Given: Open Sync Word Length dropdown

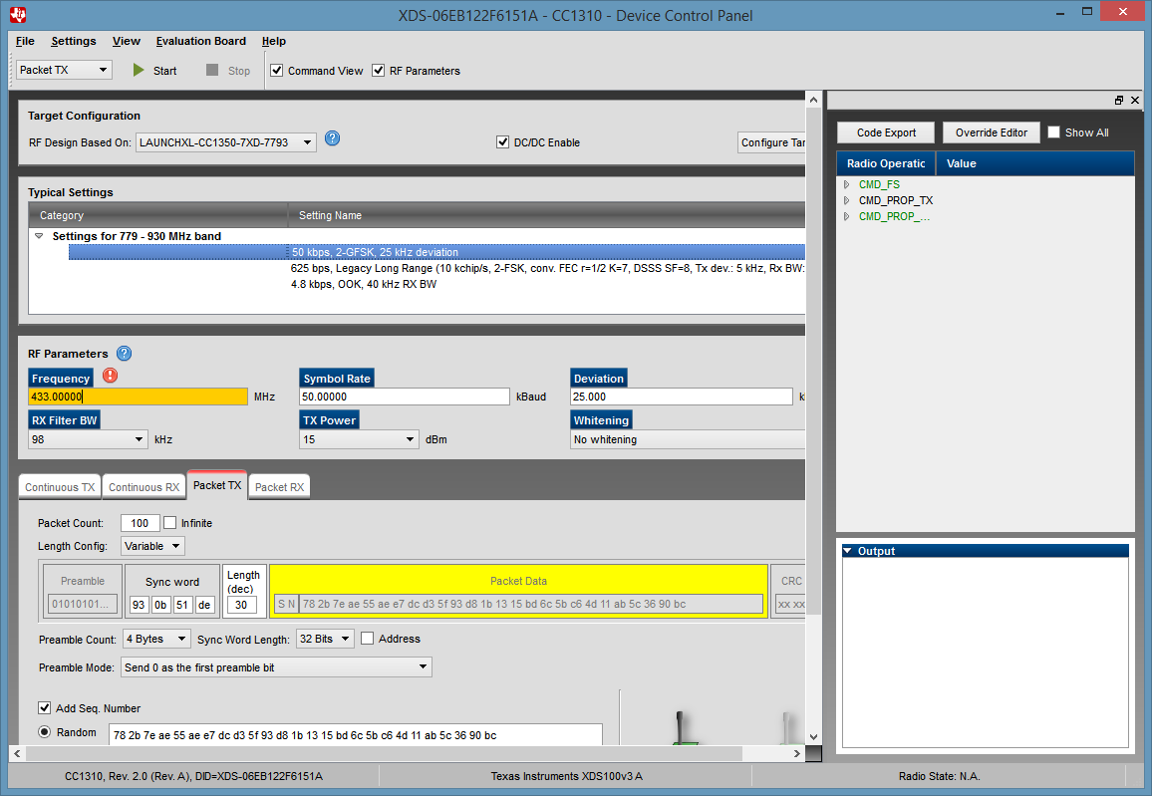Looking at the screenshot, I should coord(325,639).
